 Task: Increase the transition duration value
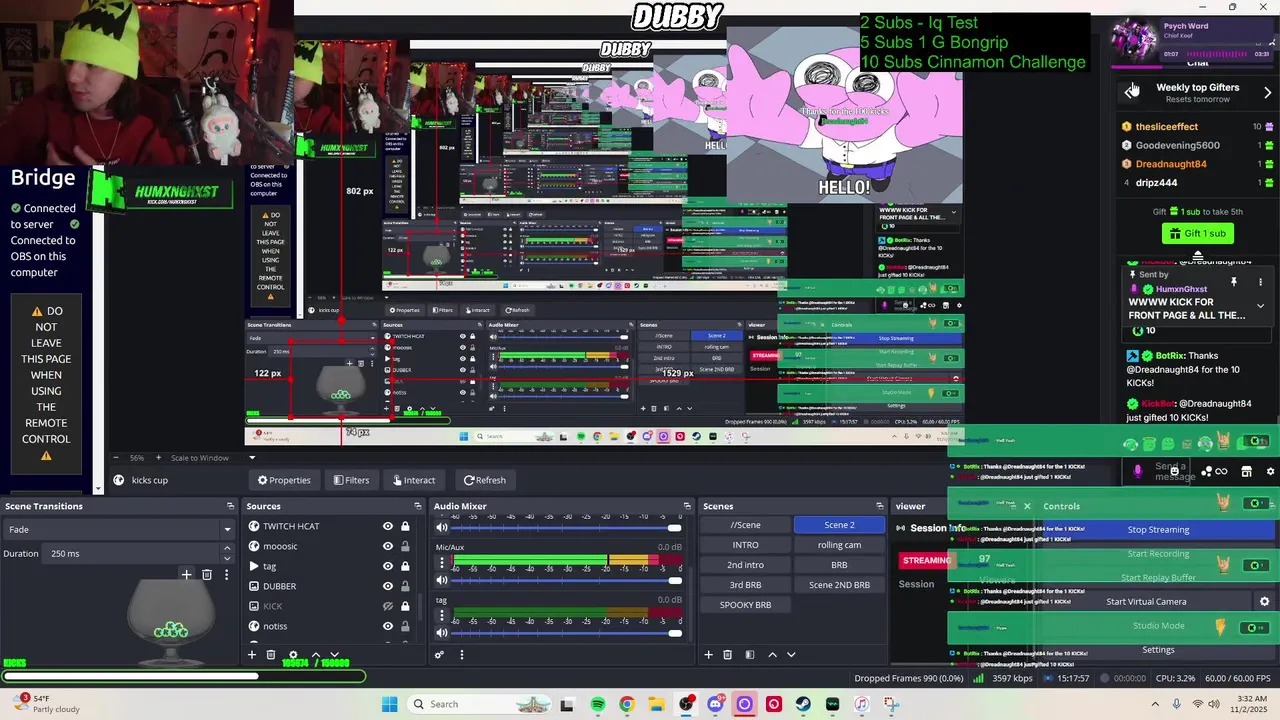click(227, 549)
